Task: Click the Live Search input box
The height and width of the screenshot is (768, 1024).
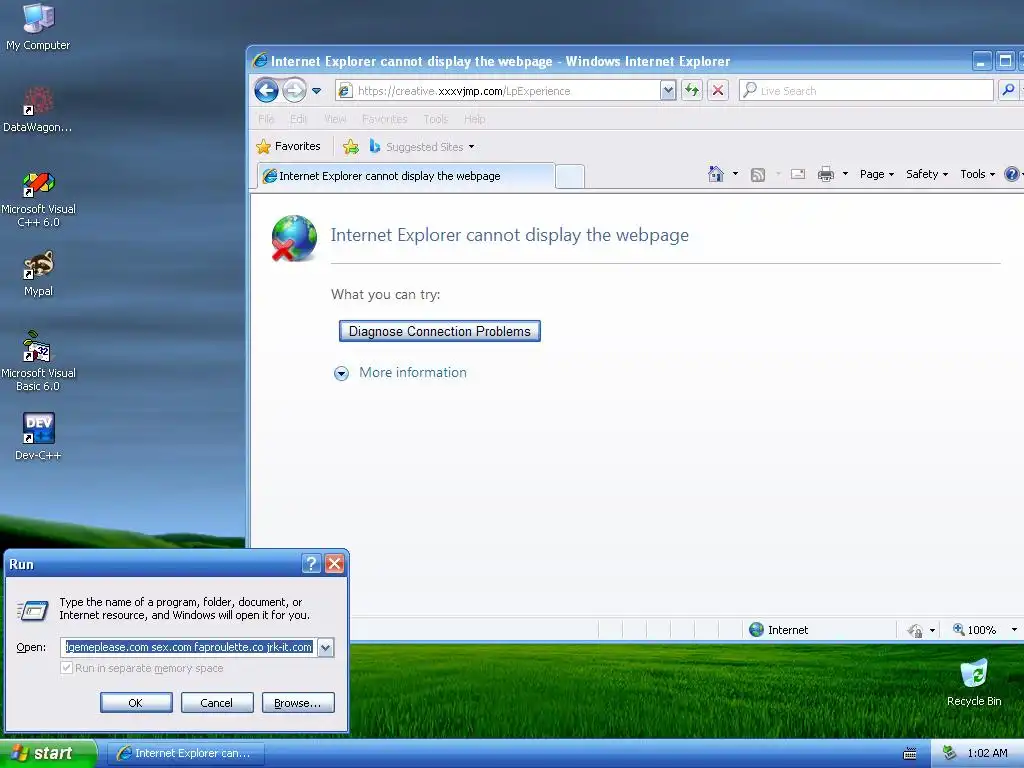Action: [866, 91]
